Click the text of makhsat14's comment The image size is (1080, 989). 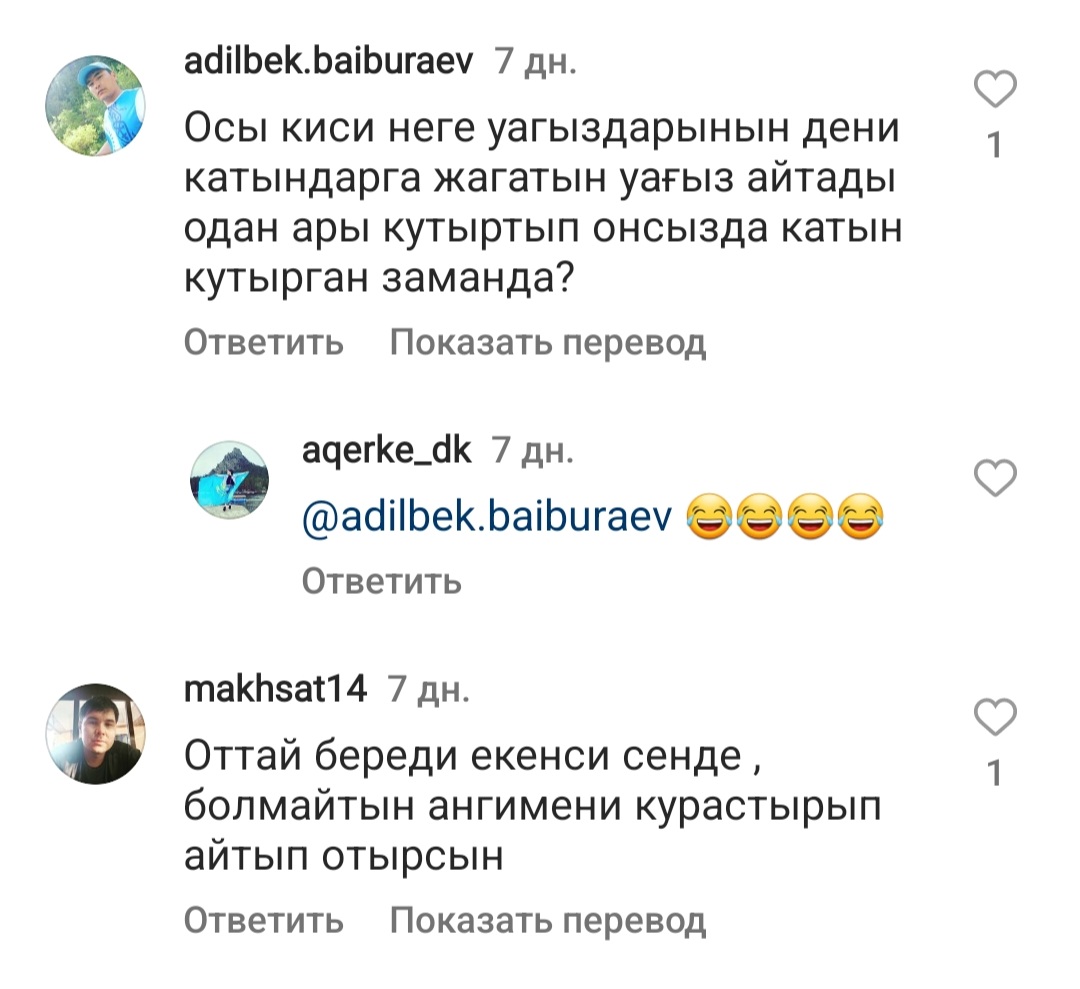532,805
